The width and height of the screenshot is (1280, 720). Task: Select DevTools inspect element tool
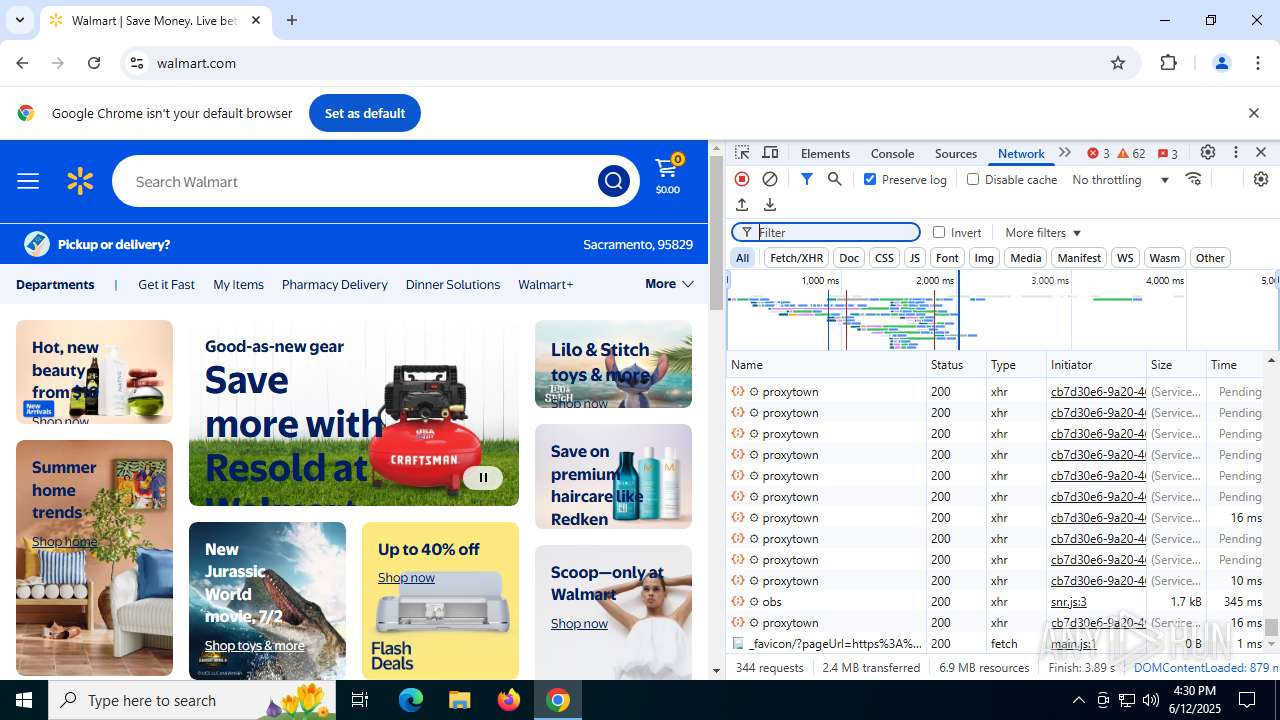tap(742, 153)
